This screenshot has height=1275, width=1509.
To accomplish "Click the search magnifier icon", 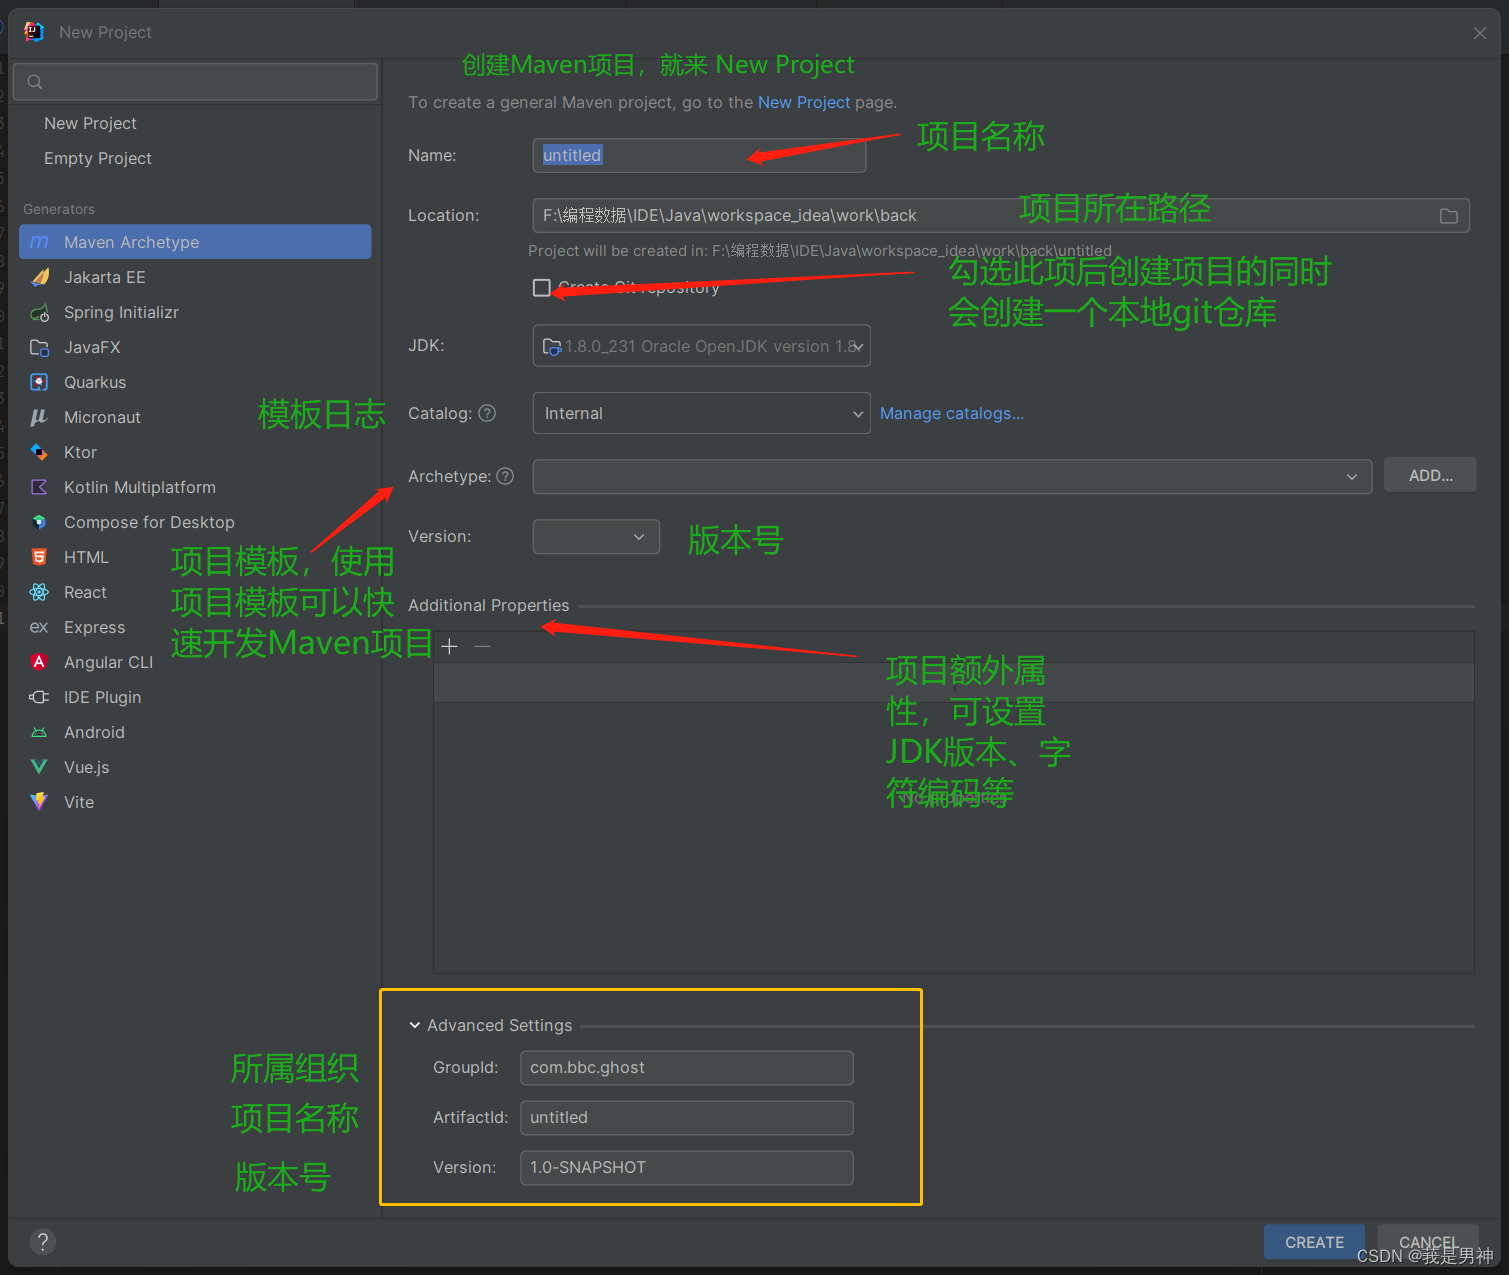I will pyautogui.click(x=35, y=82).
